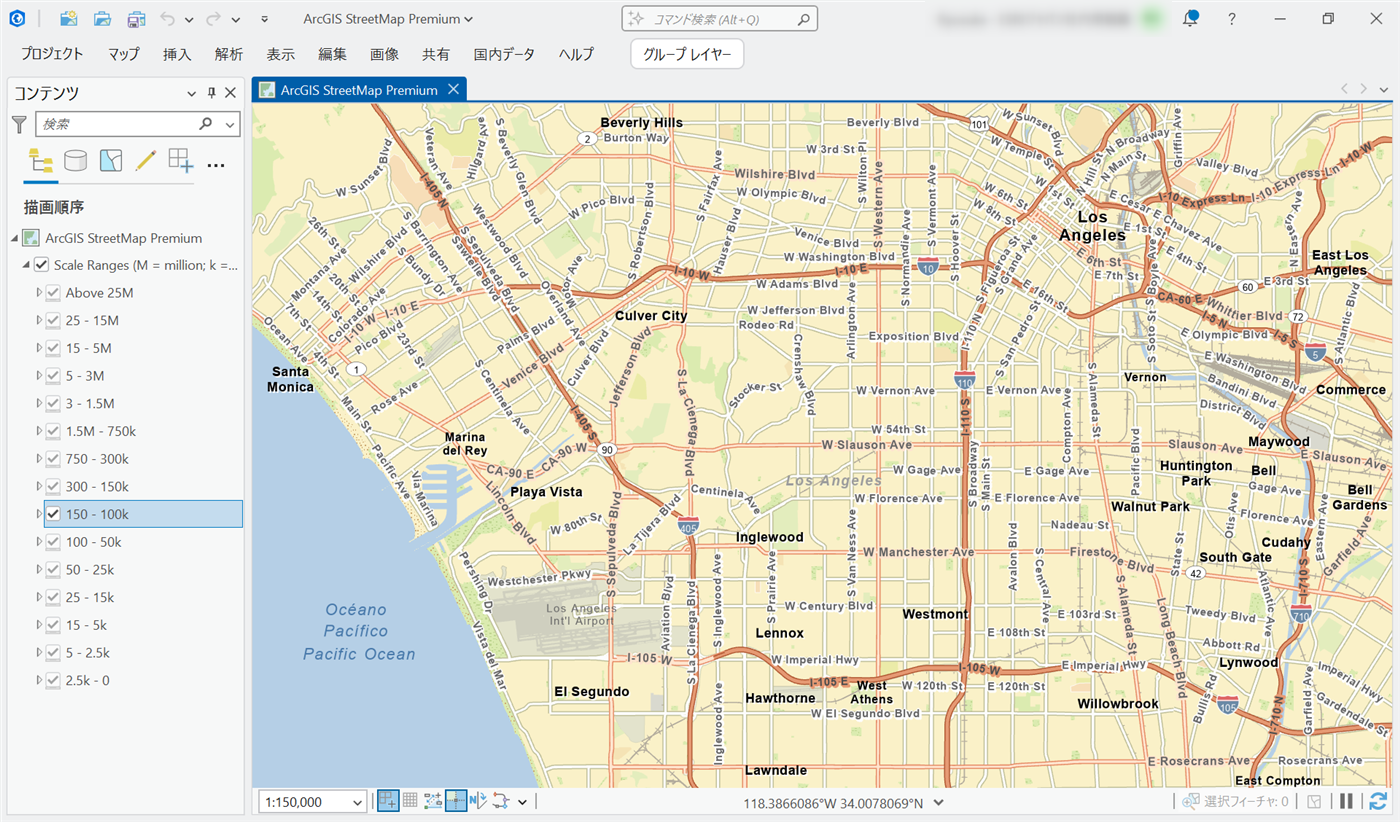1400x822 pixels.
Task: Open the notifications bell icon
Action: coord(1190,19)
